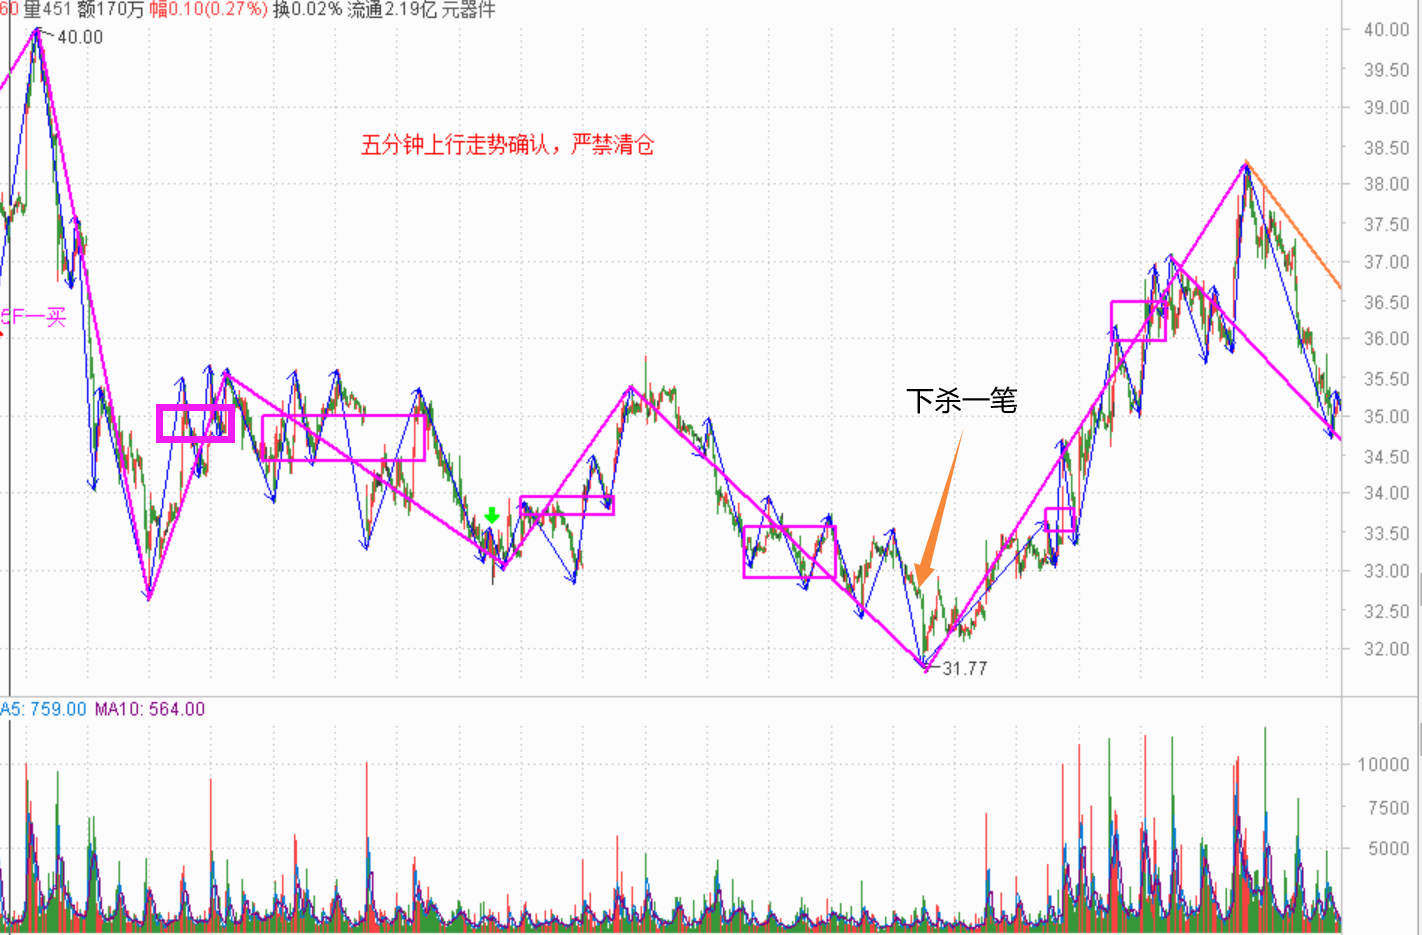The image size is (1422, 935).
Task: Click the 元器件 sector label in header
Action: [x=468, y=10]
